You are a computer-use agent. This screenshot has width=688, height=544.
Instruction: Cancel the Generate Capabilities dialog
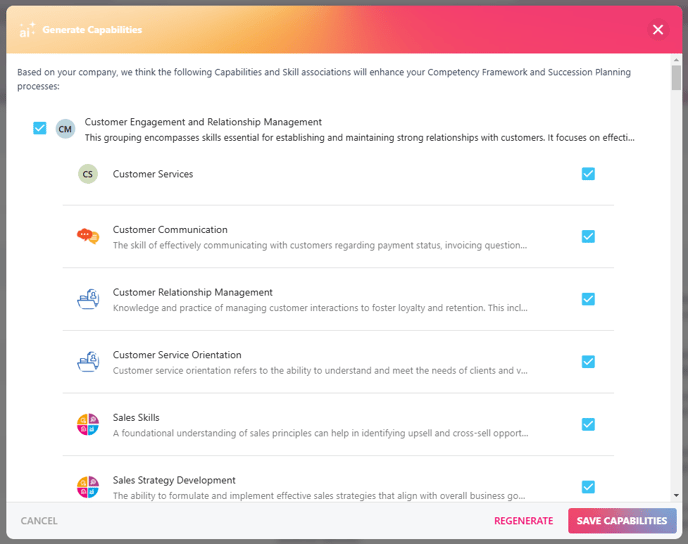coord(39,521)
